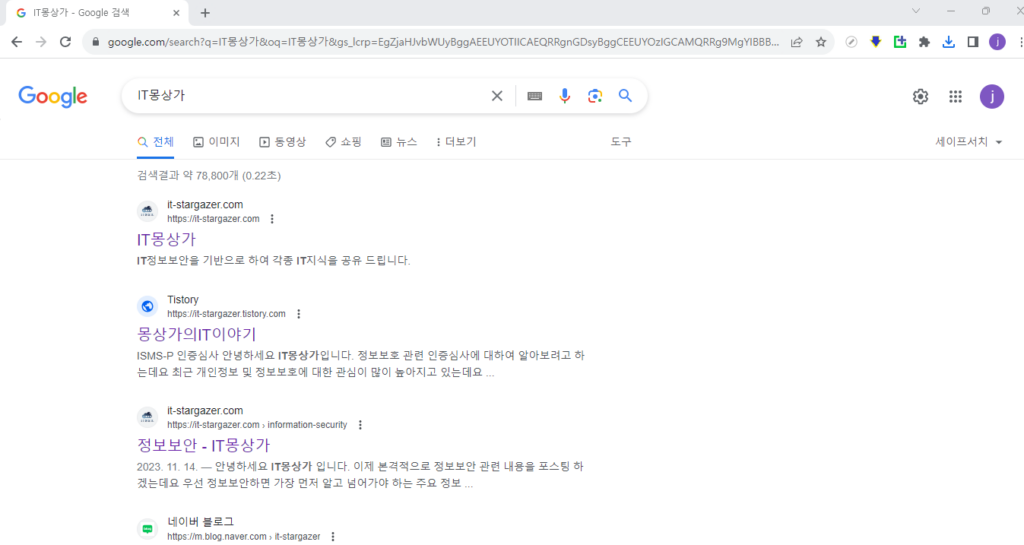Switch to the 이미지 tab
The height and width of the screenshot is (545, 1024).
pos(217,142)
